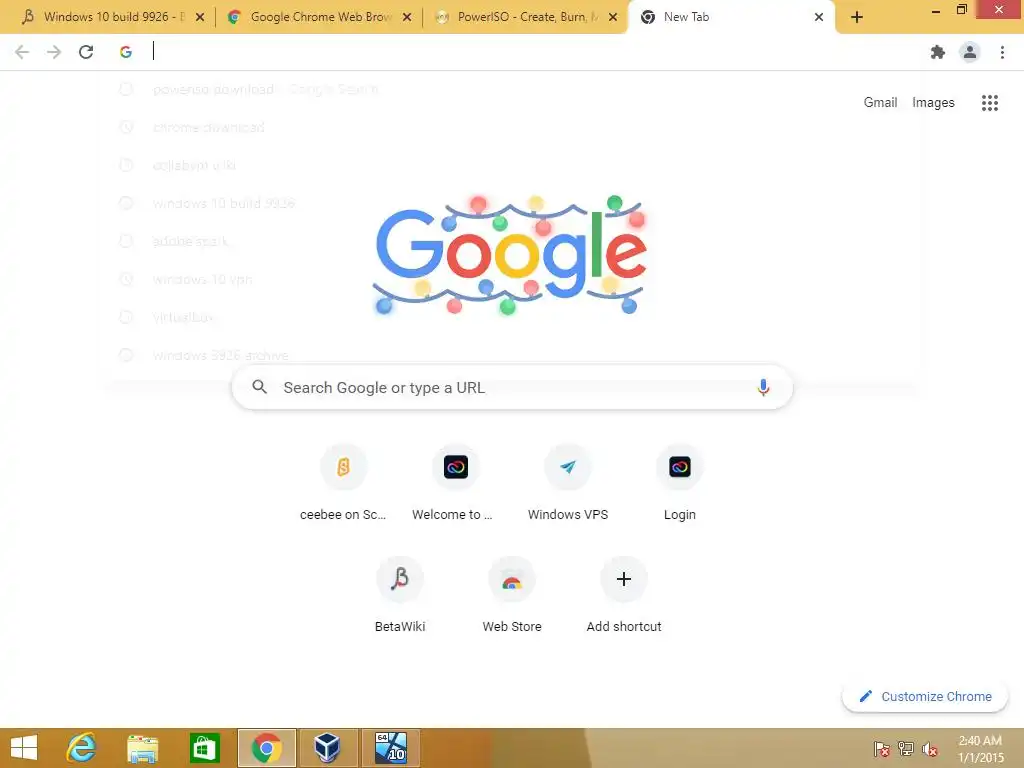Open the Chrome profile avatar
The width and height of the screenshot is (1024, 768).
(x=970, y=52)
